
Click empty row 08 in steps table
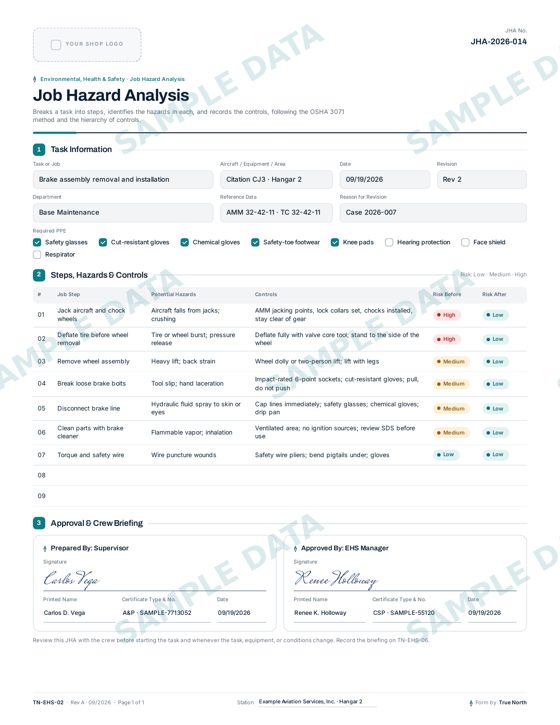click(x=280, y=475)
